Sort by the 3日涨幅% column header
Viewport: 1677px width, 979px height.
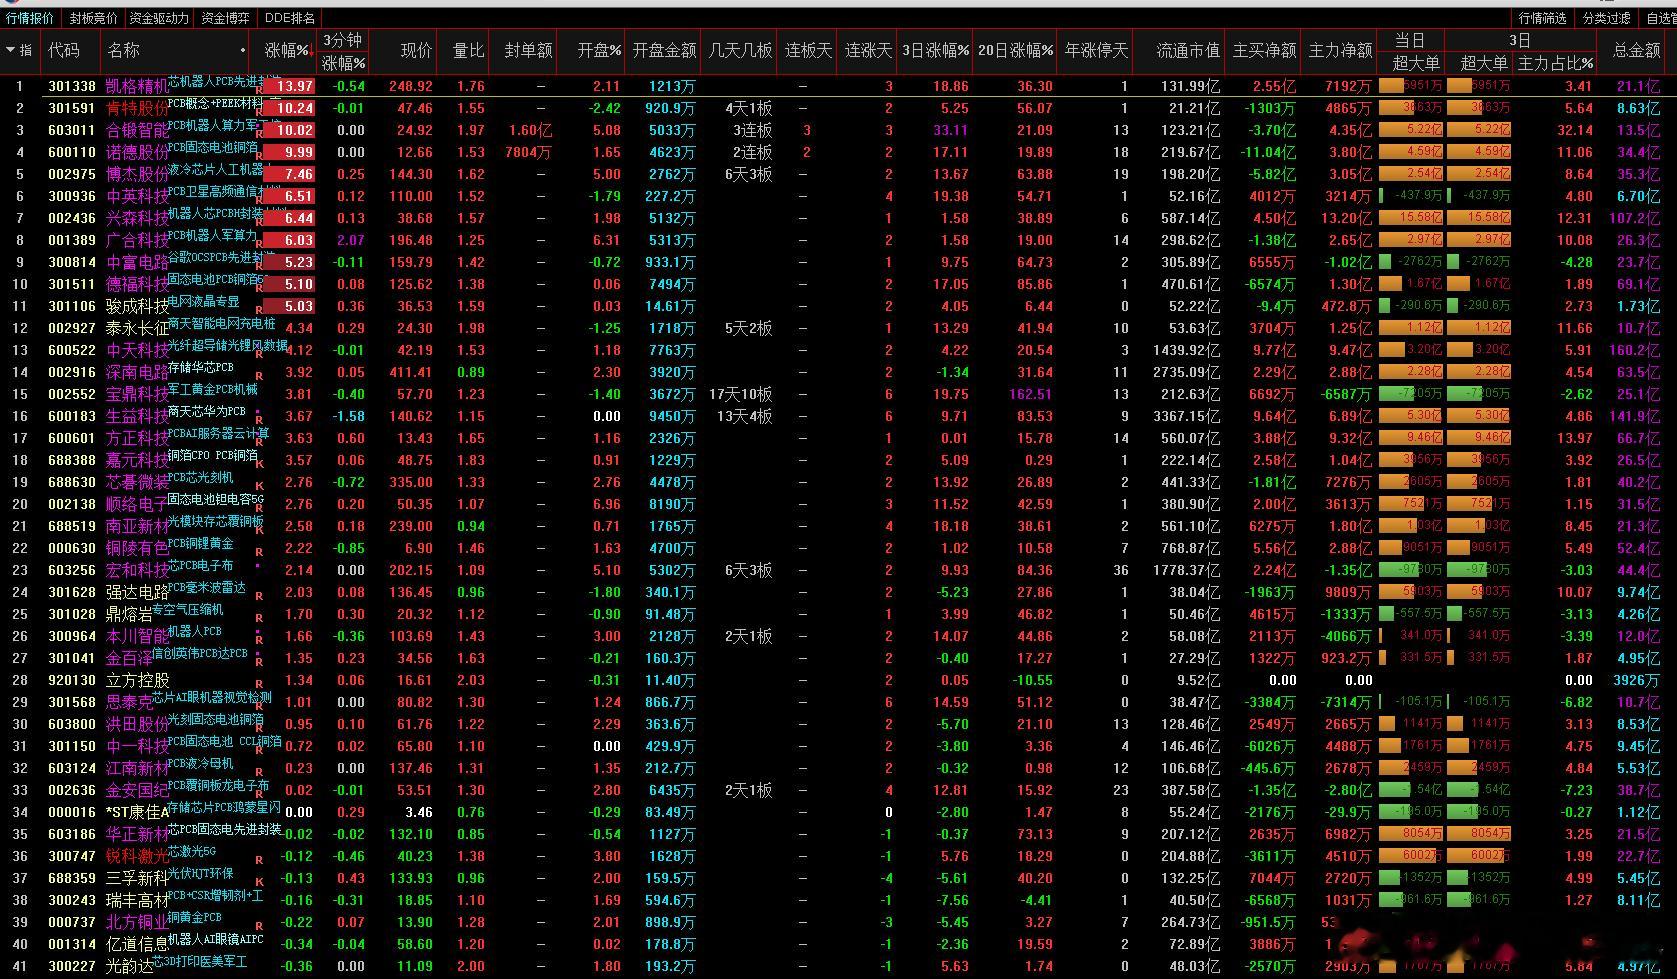(x=936, y=50)
